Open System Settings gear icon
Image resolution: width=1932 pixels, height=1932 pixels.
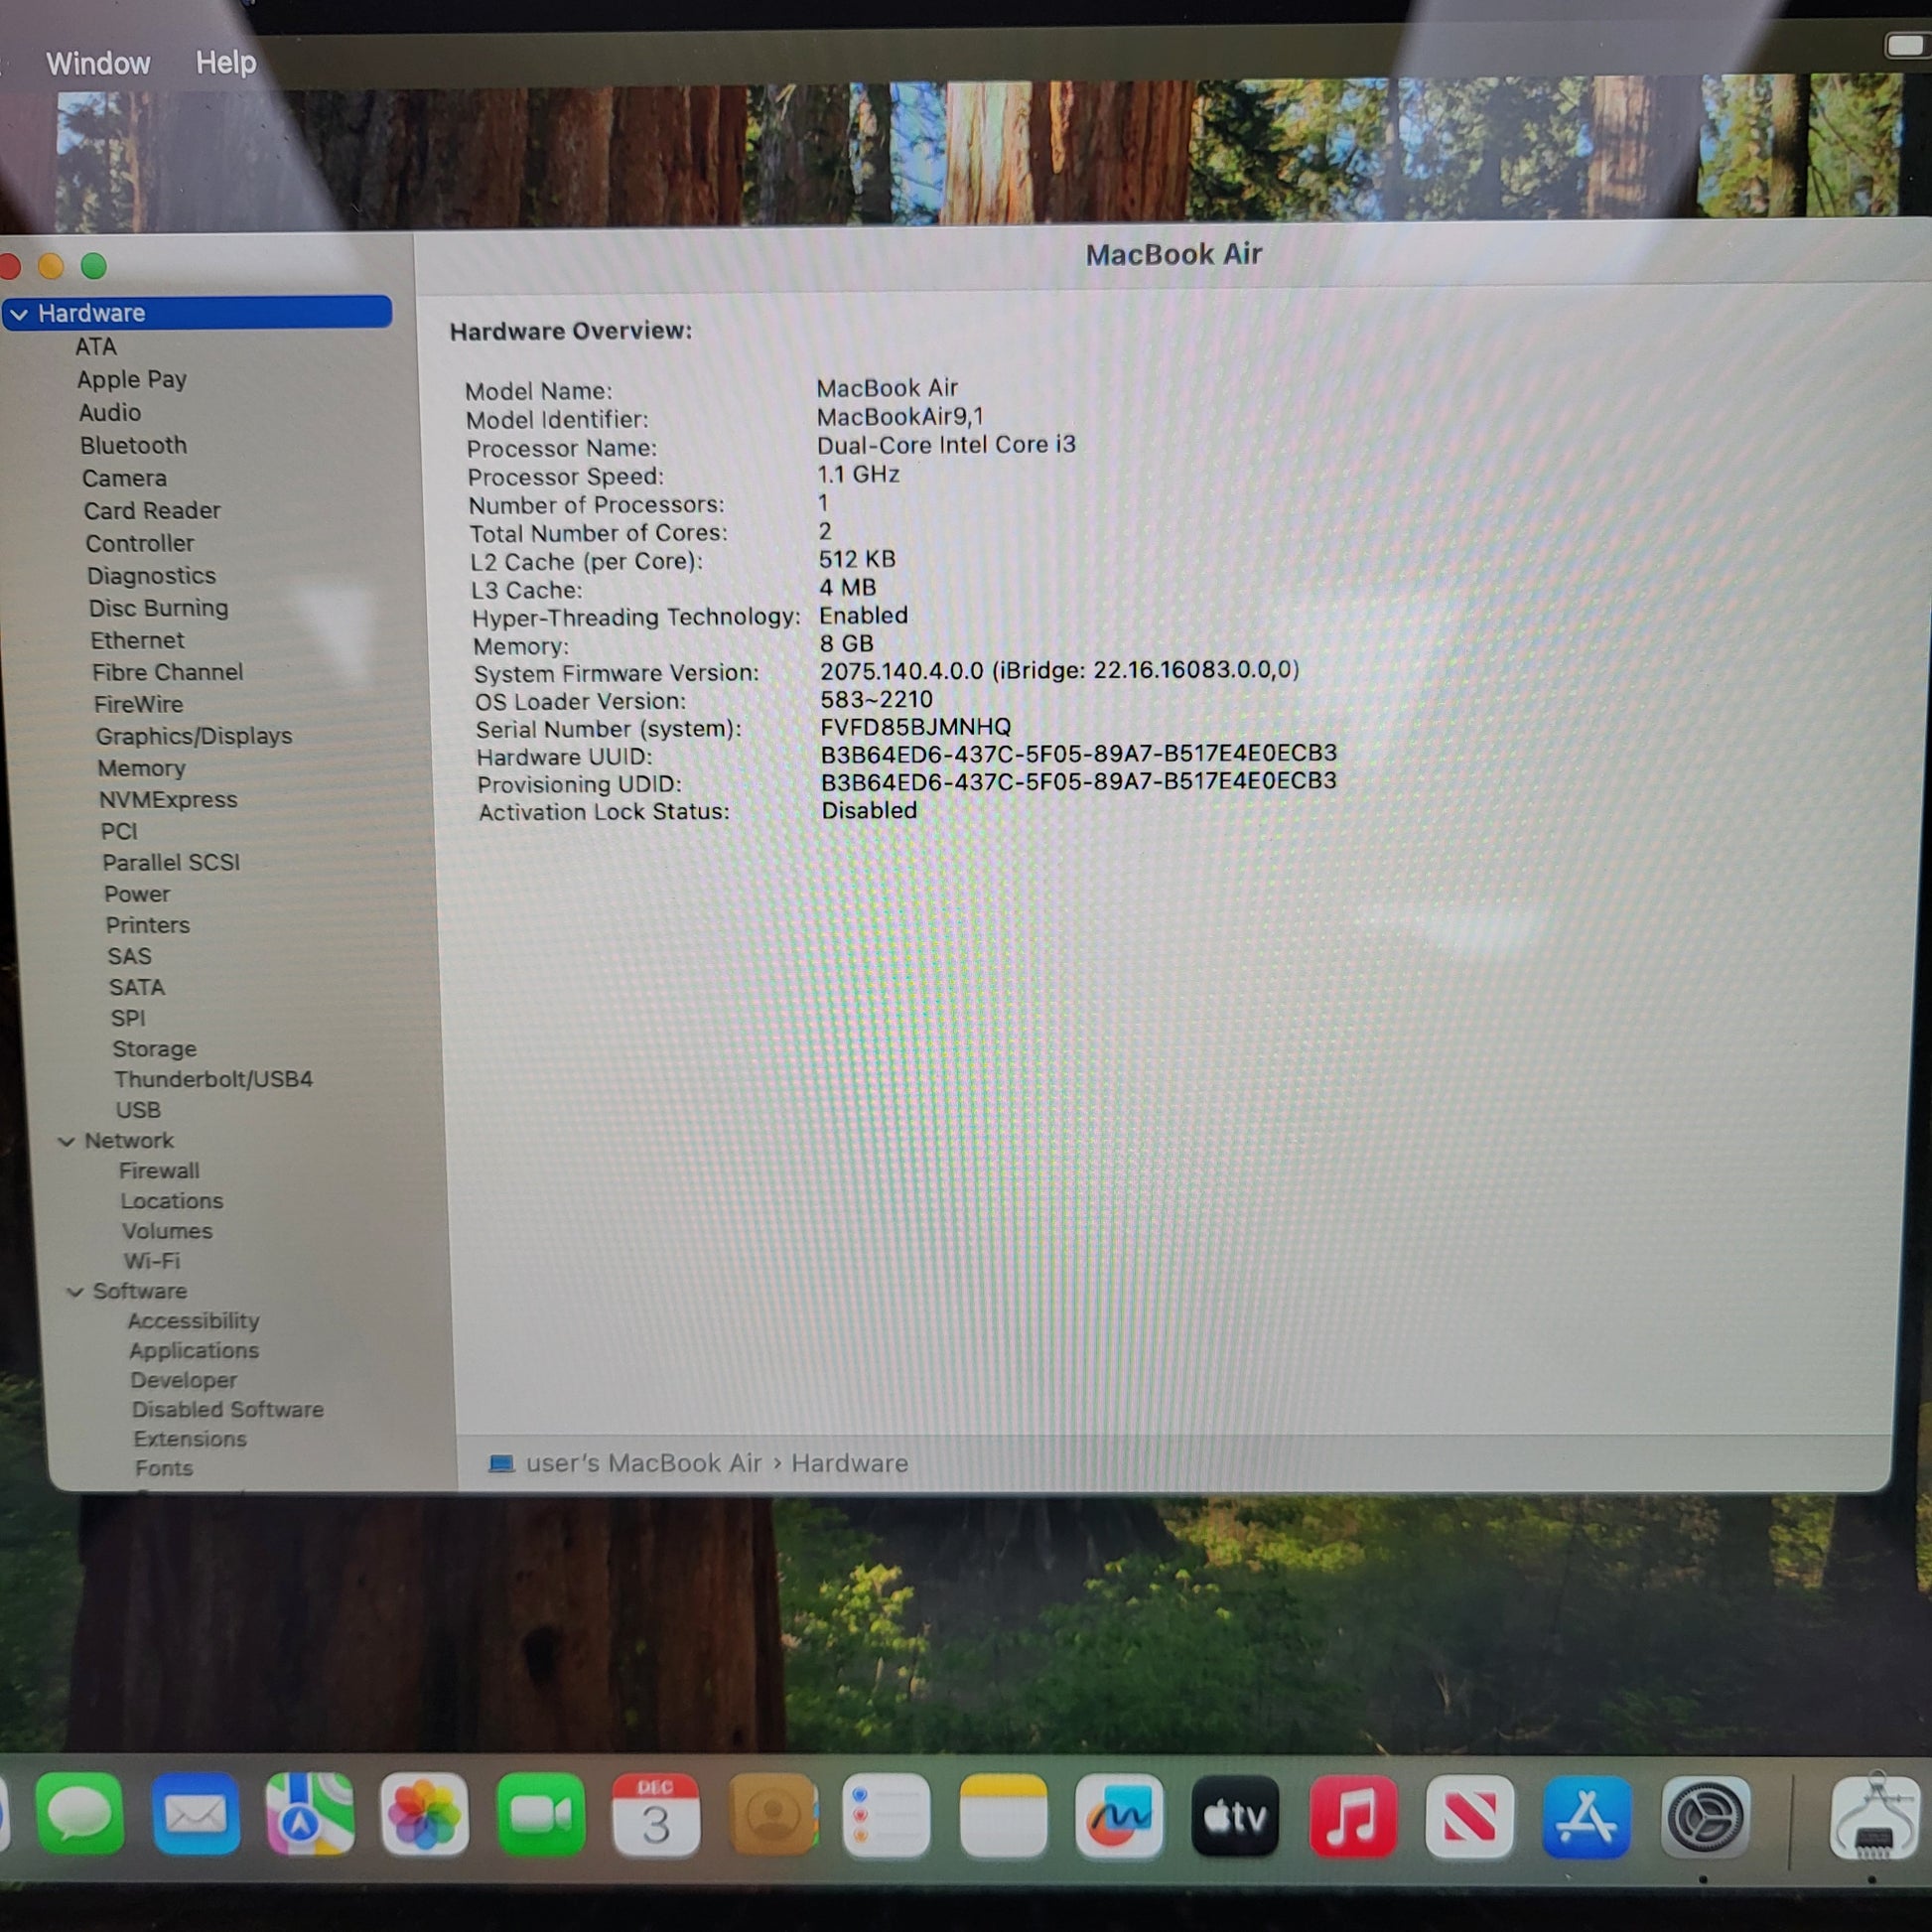pyautogui.click(x=1704, y=1815)
